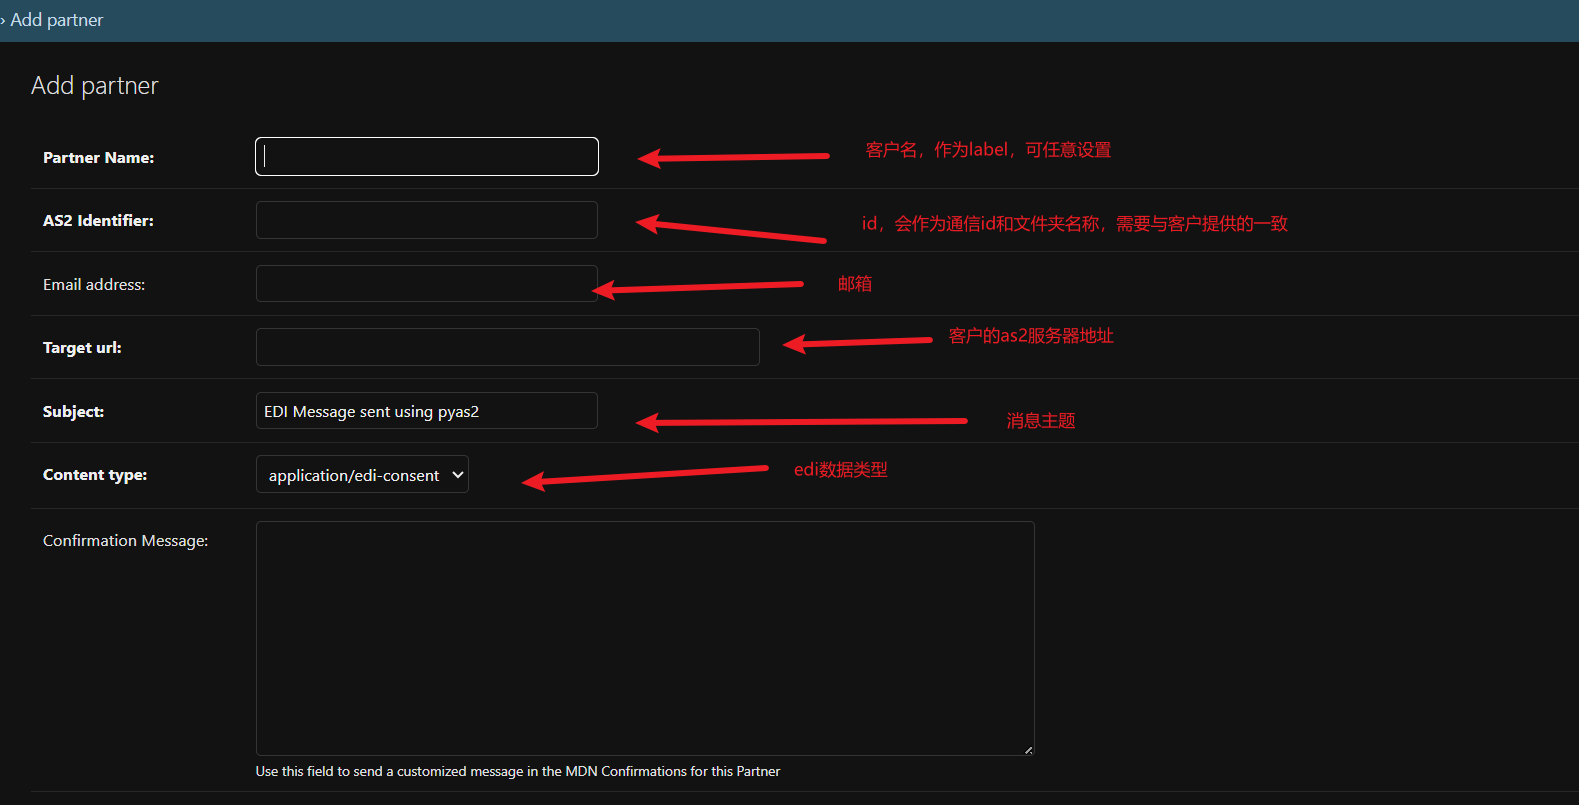
Task: Click the Add partner breadcrumb in header
Action: click(56, 20)
